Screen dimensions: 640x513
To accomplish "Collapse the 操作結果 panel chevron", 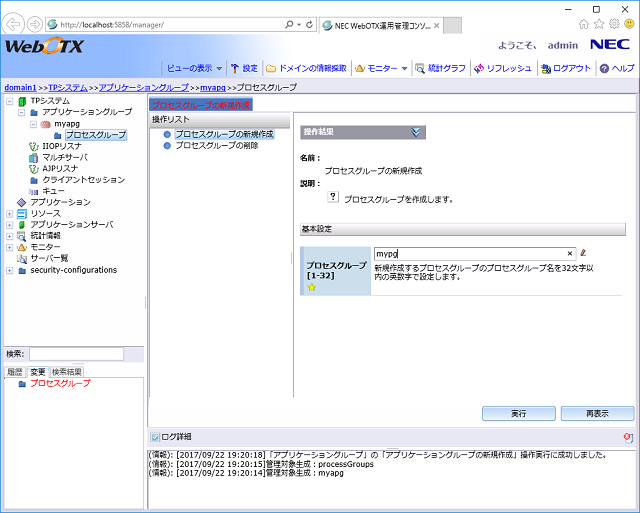I will pos(417,132).
